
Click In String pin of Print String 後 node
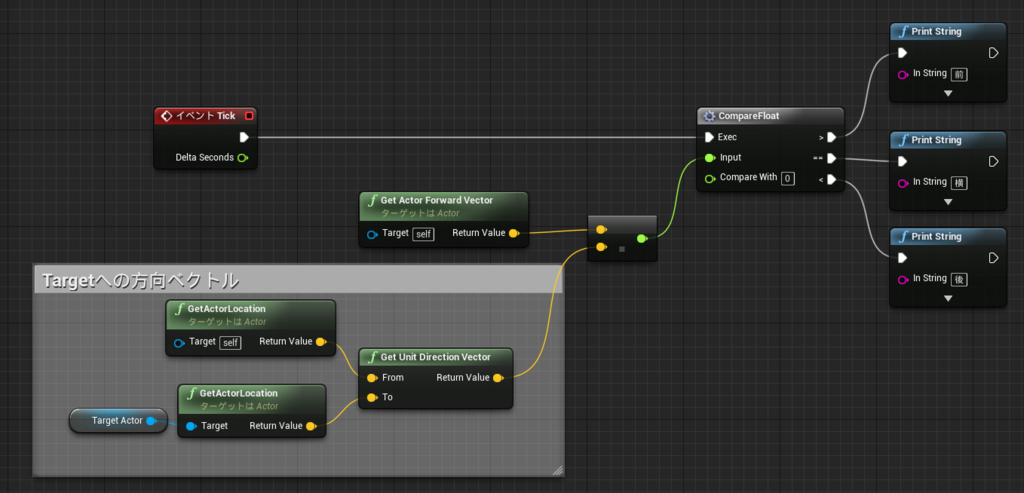(x=903, y=279)
